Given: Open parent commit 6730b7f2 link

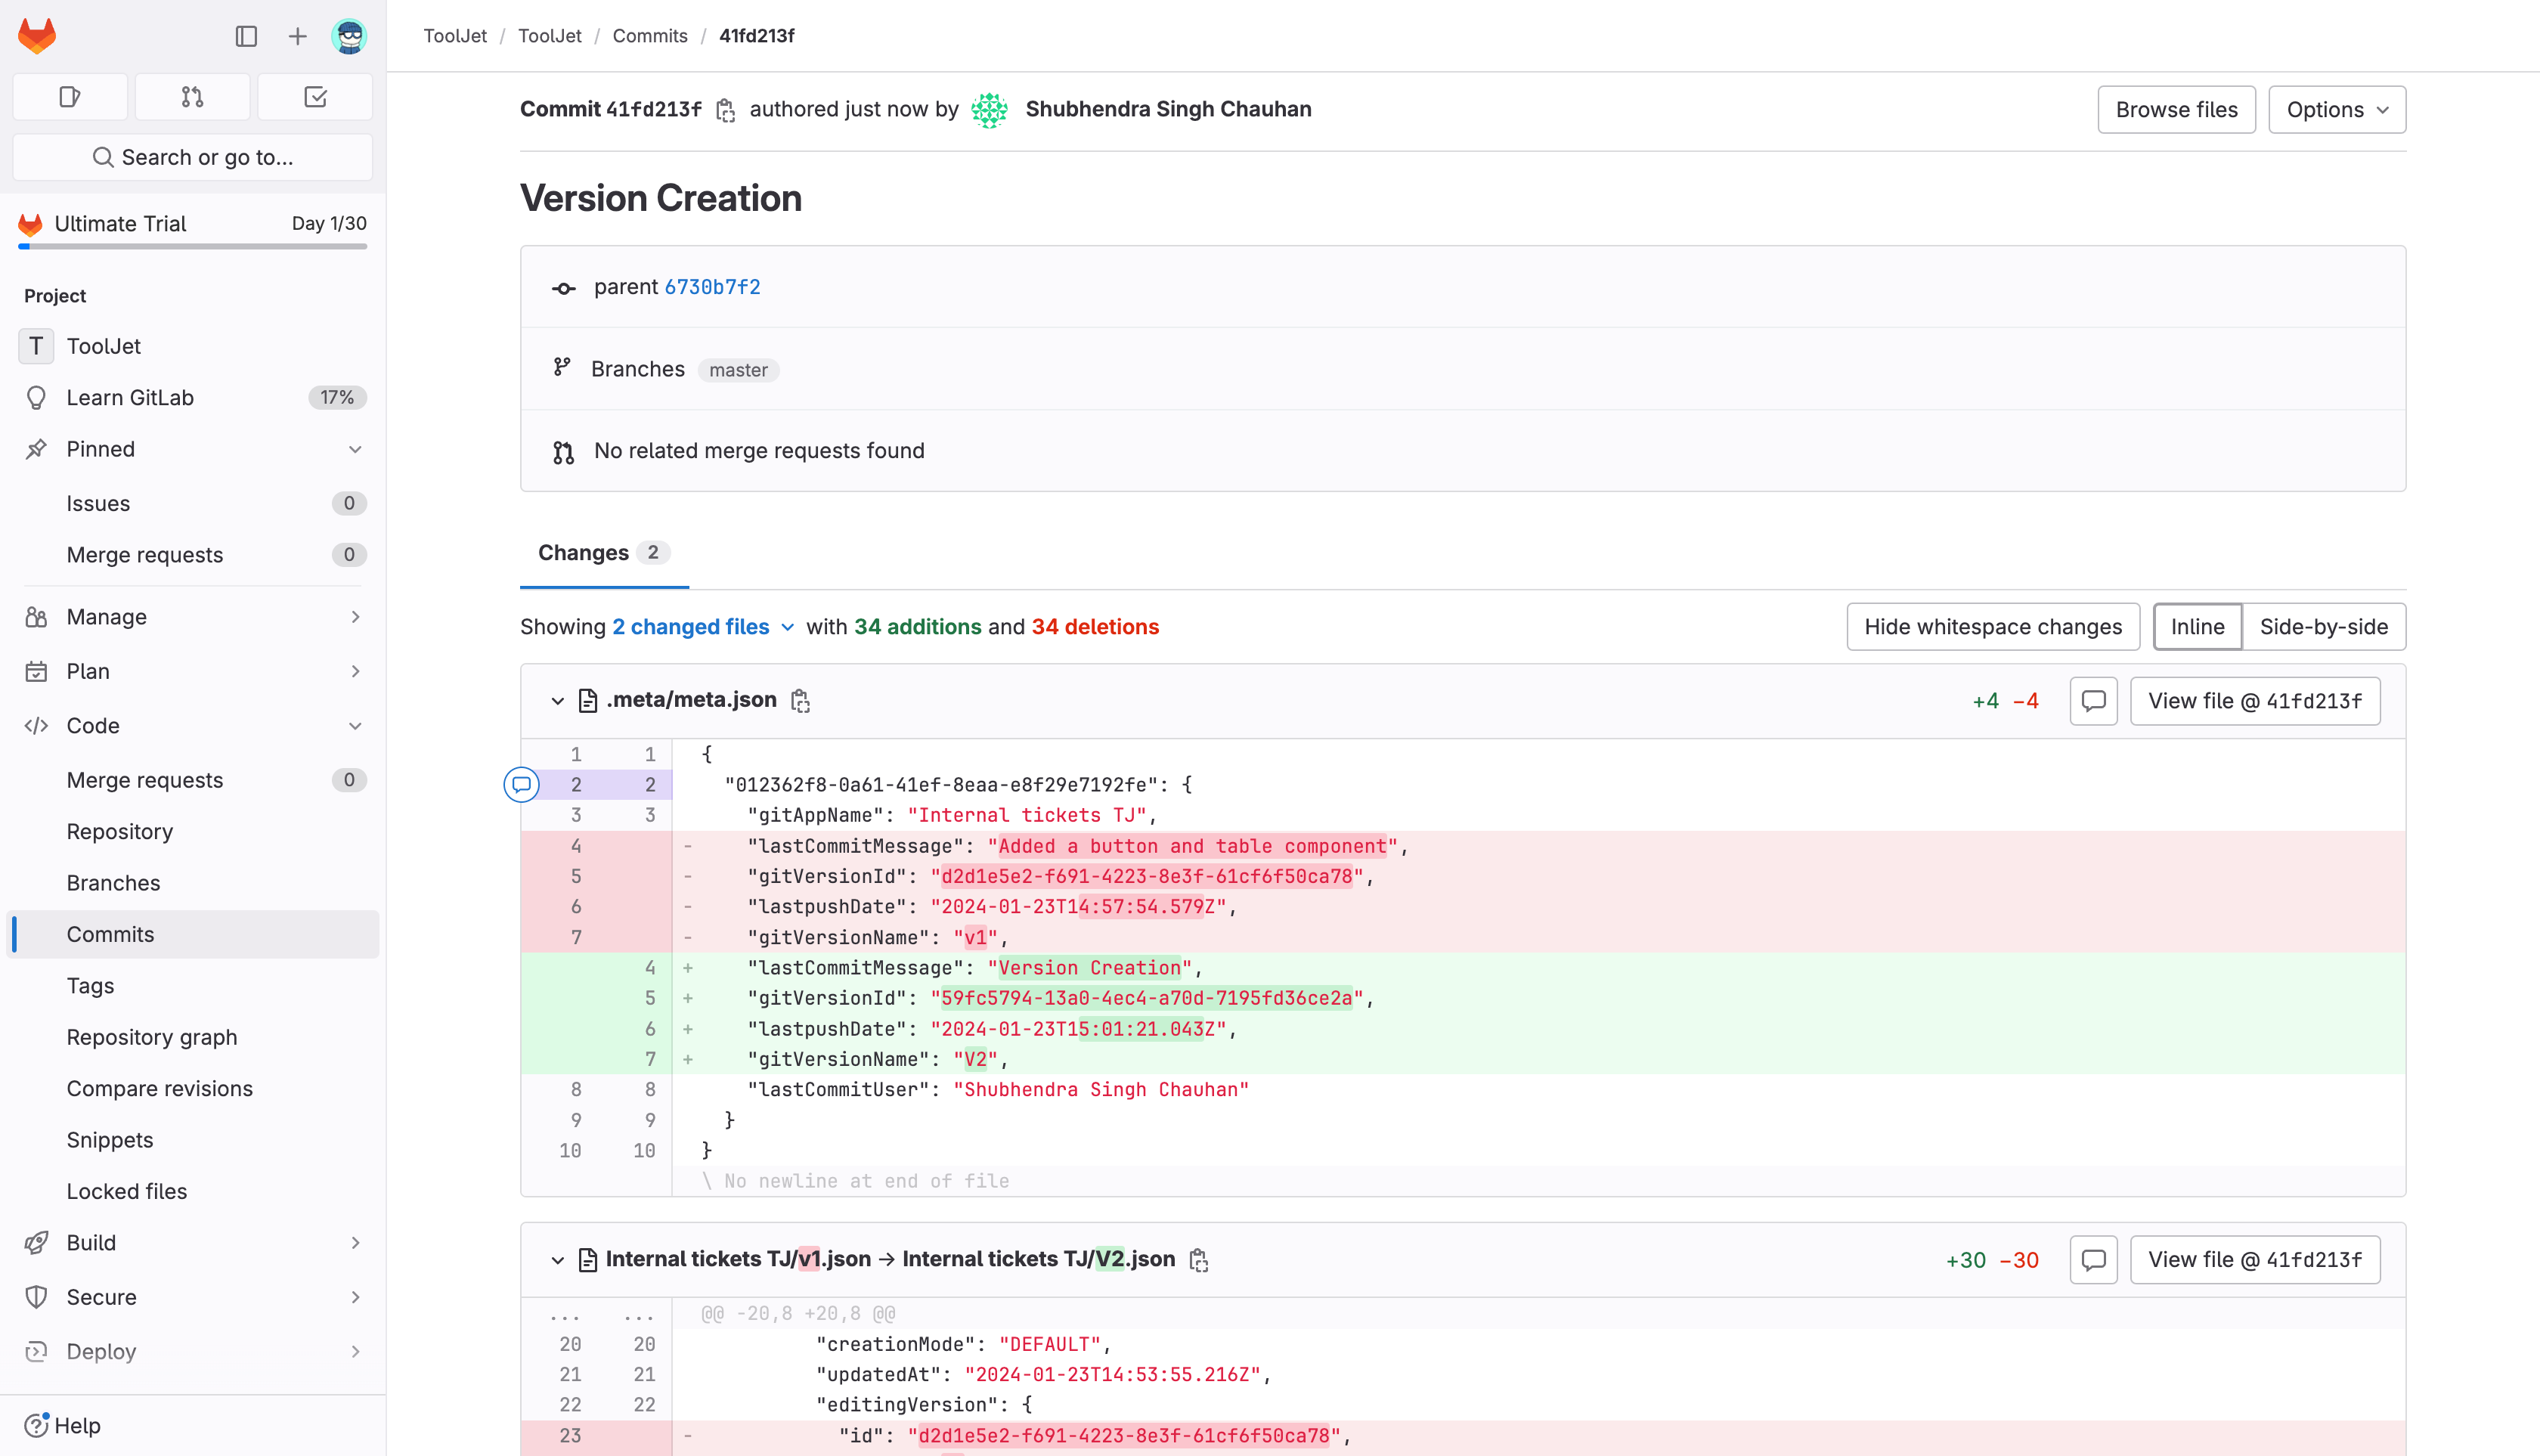Looking at the screenshot, I should point(712,287).
